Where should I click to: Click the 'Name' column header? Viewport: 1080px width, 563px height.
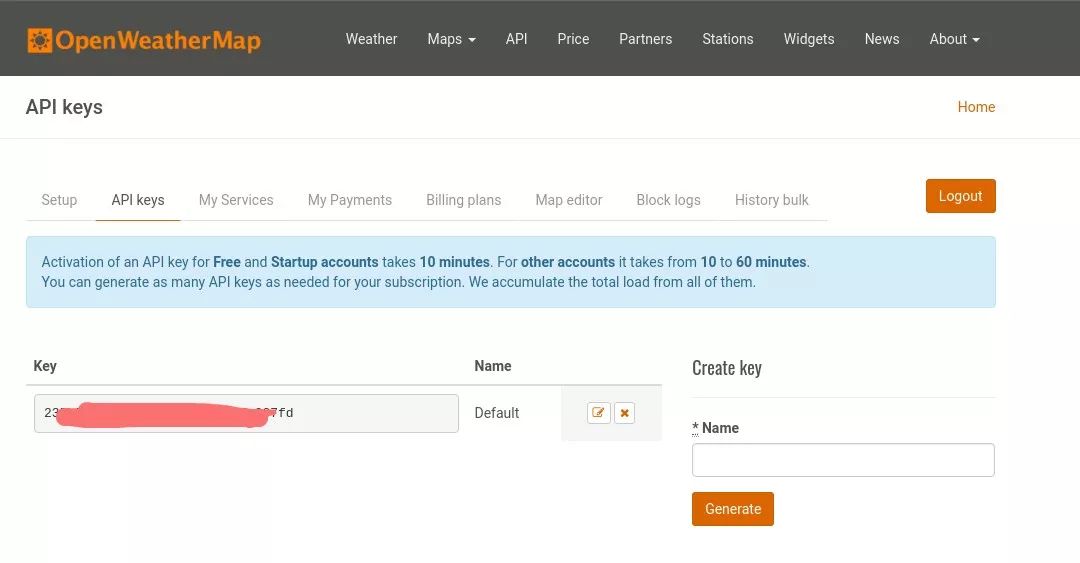point(492,366)
